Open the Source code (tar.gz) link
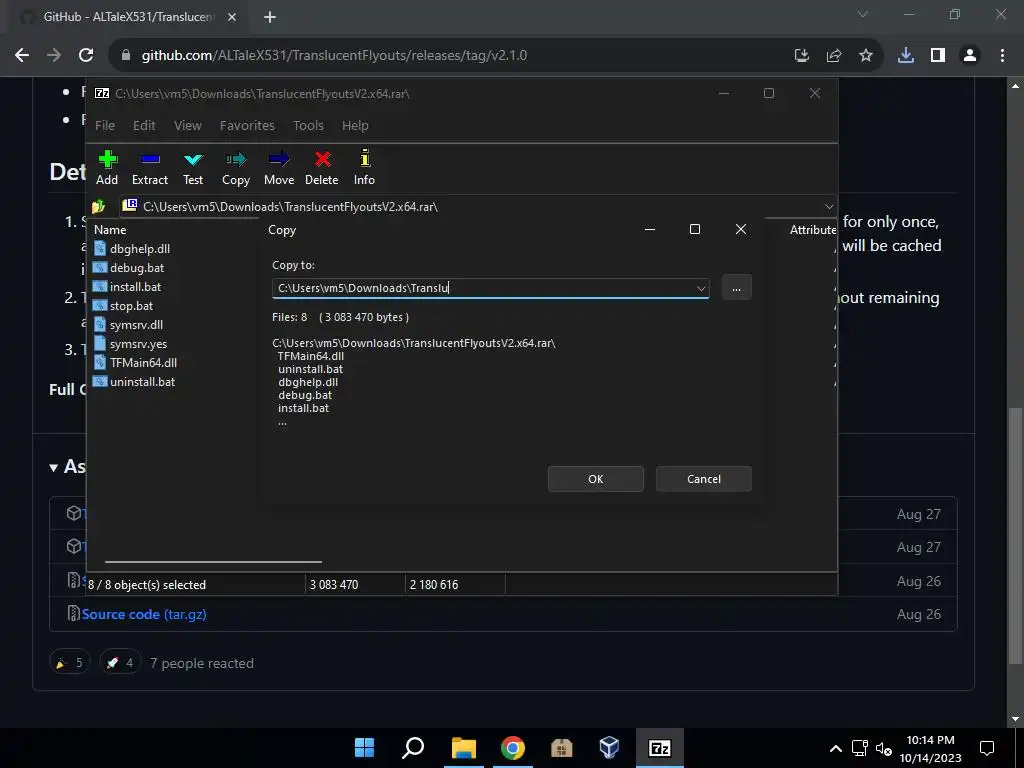This screenshot has width=1024, height=768. 144,615
